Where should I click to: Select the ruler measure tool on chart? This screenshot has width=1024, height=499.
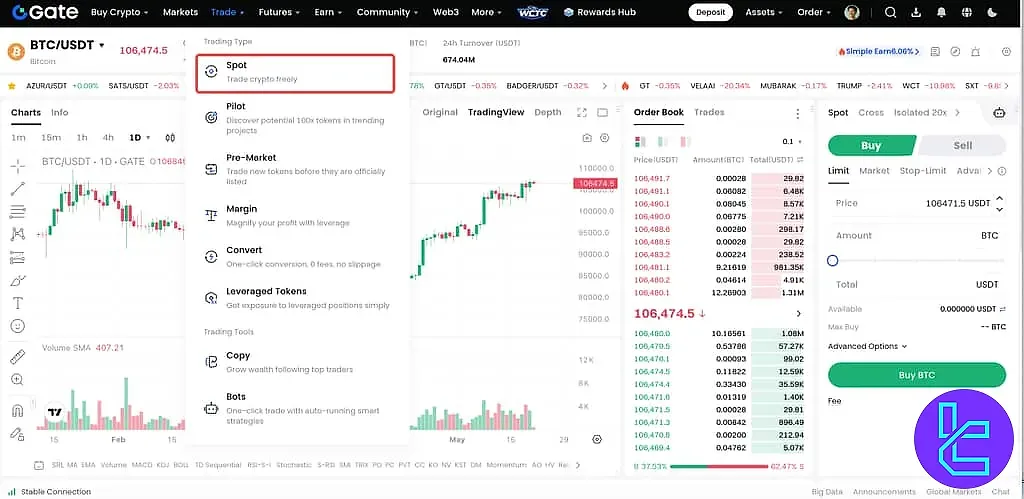coord(17,357)
